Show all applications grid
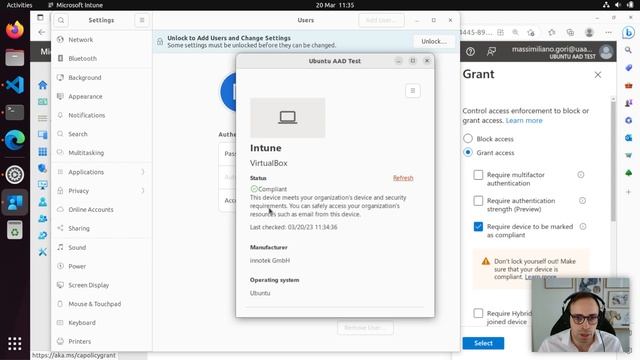Viewport: 640px width, 360px height. 15,344
